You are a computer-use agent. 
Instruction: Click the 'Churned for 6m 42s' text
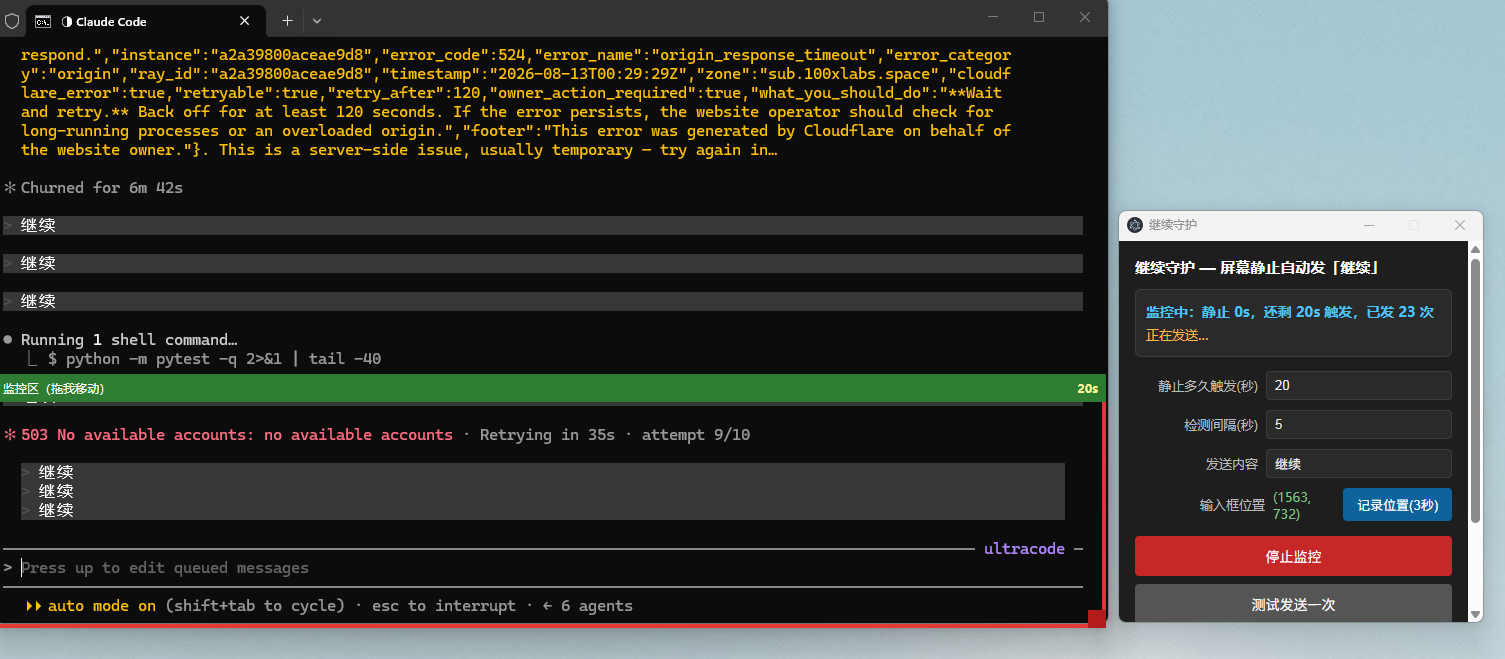pyautogui.click(x=102, y=188)
